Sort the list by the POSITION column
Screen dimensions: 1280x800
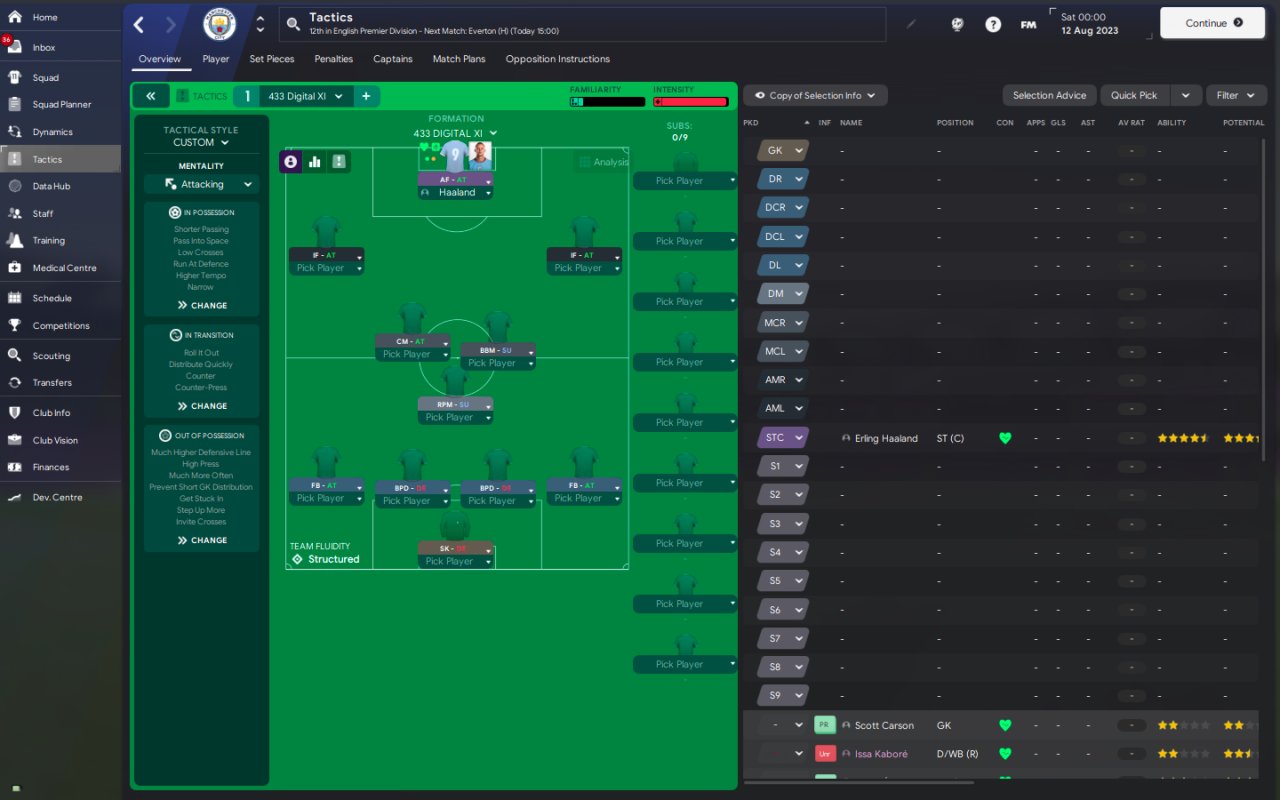point(955,123)
